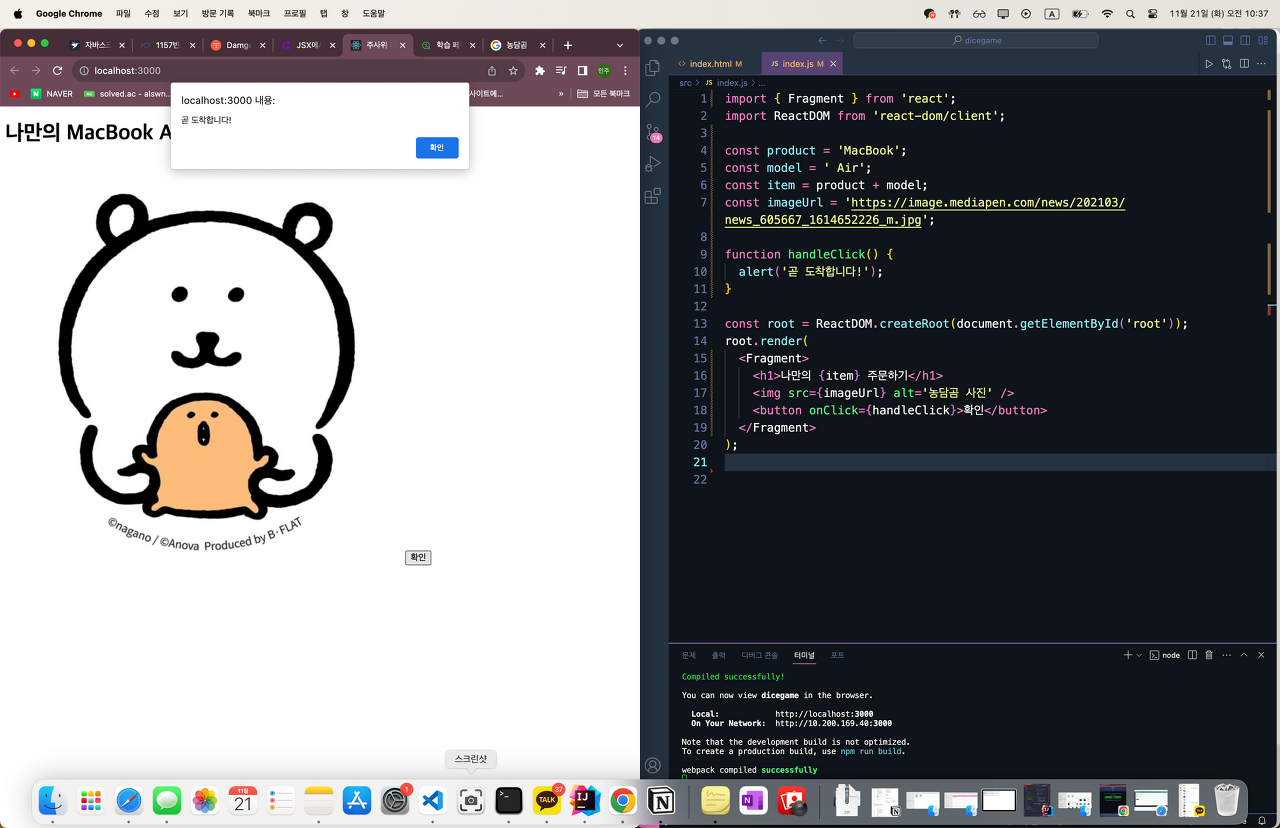Screen dimensions: 1280x828
Task: Switch to 디버그 콘솔 panel tab
Action: click(759, 655)
